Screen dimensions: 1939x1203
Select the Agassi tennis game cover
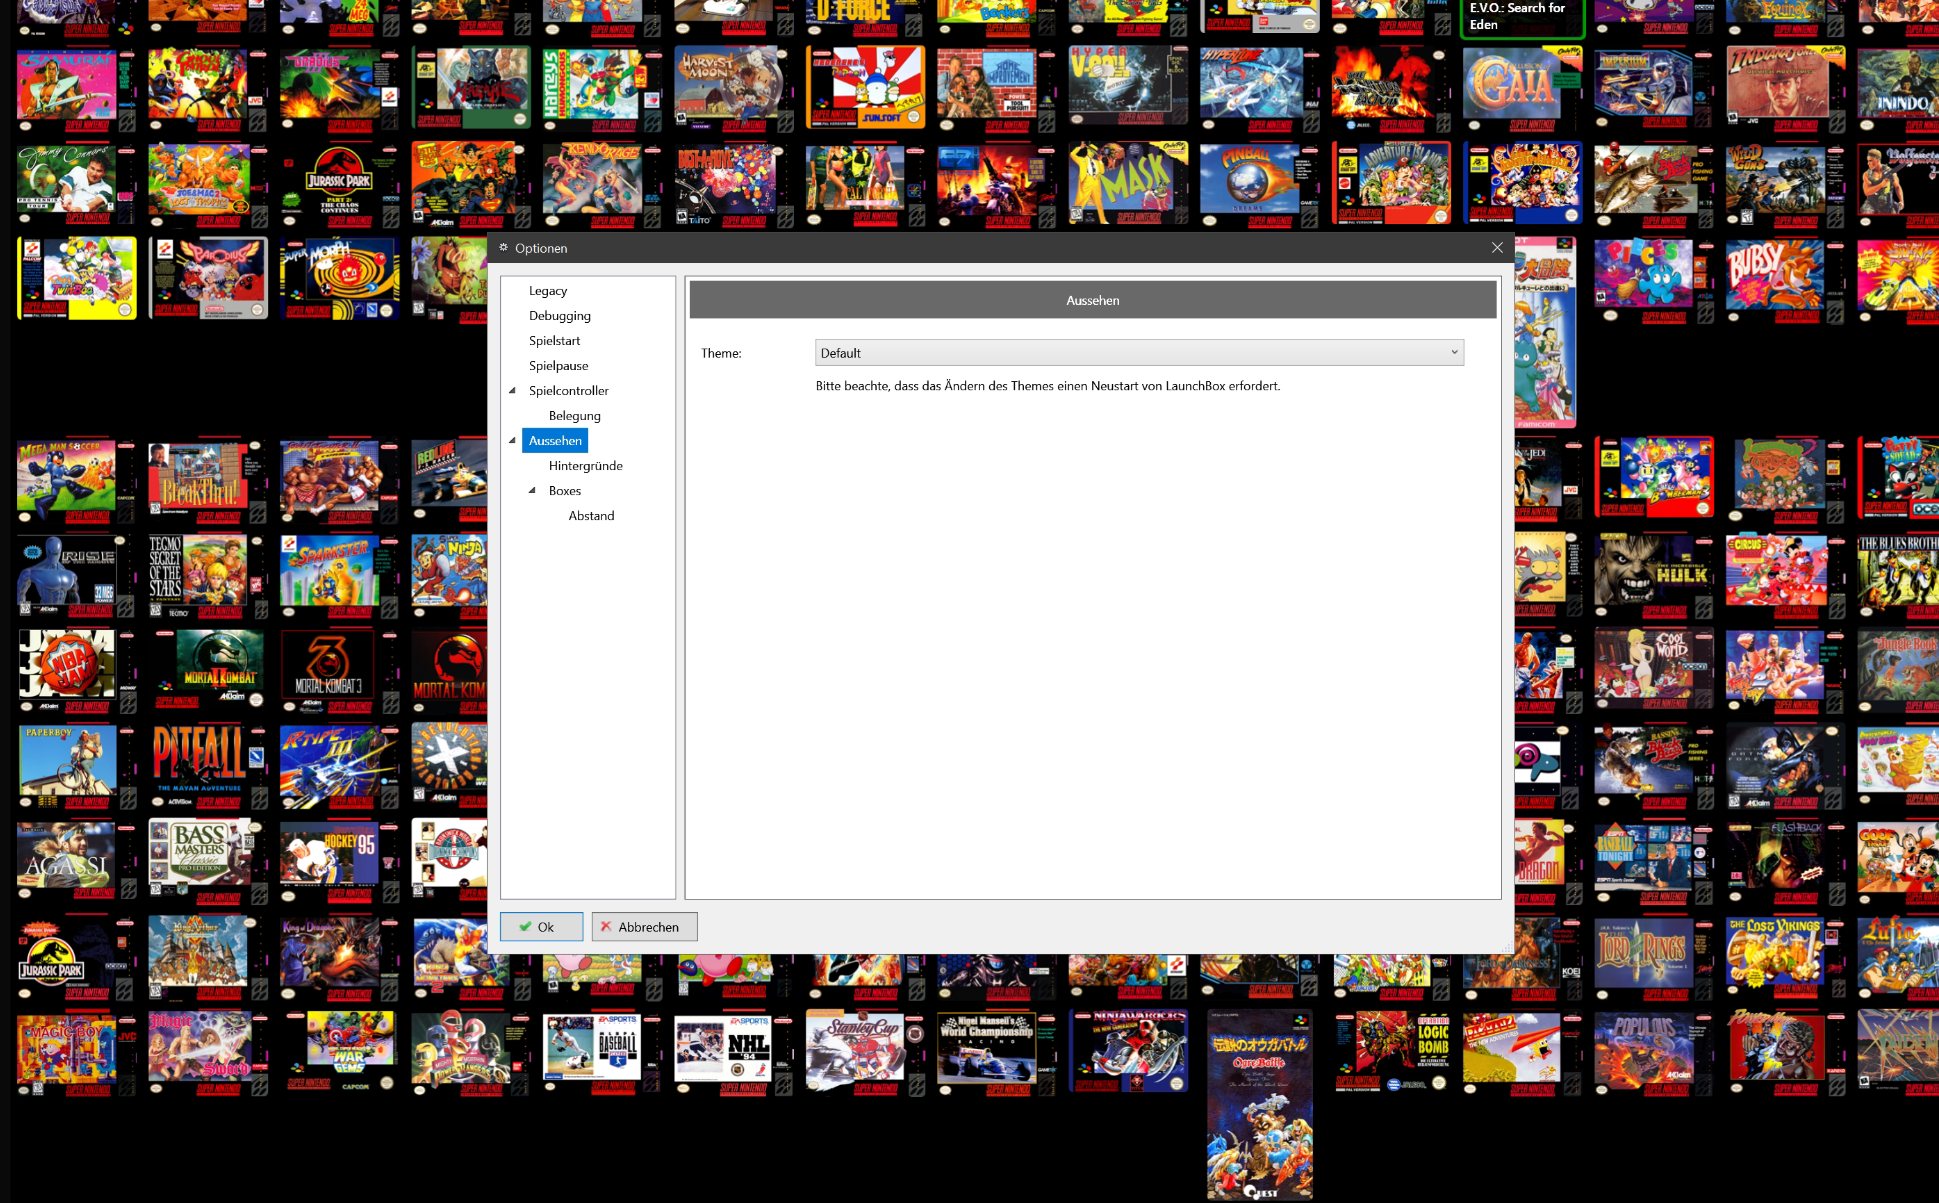77,862
